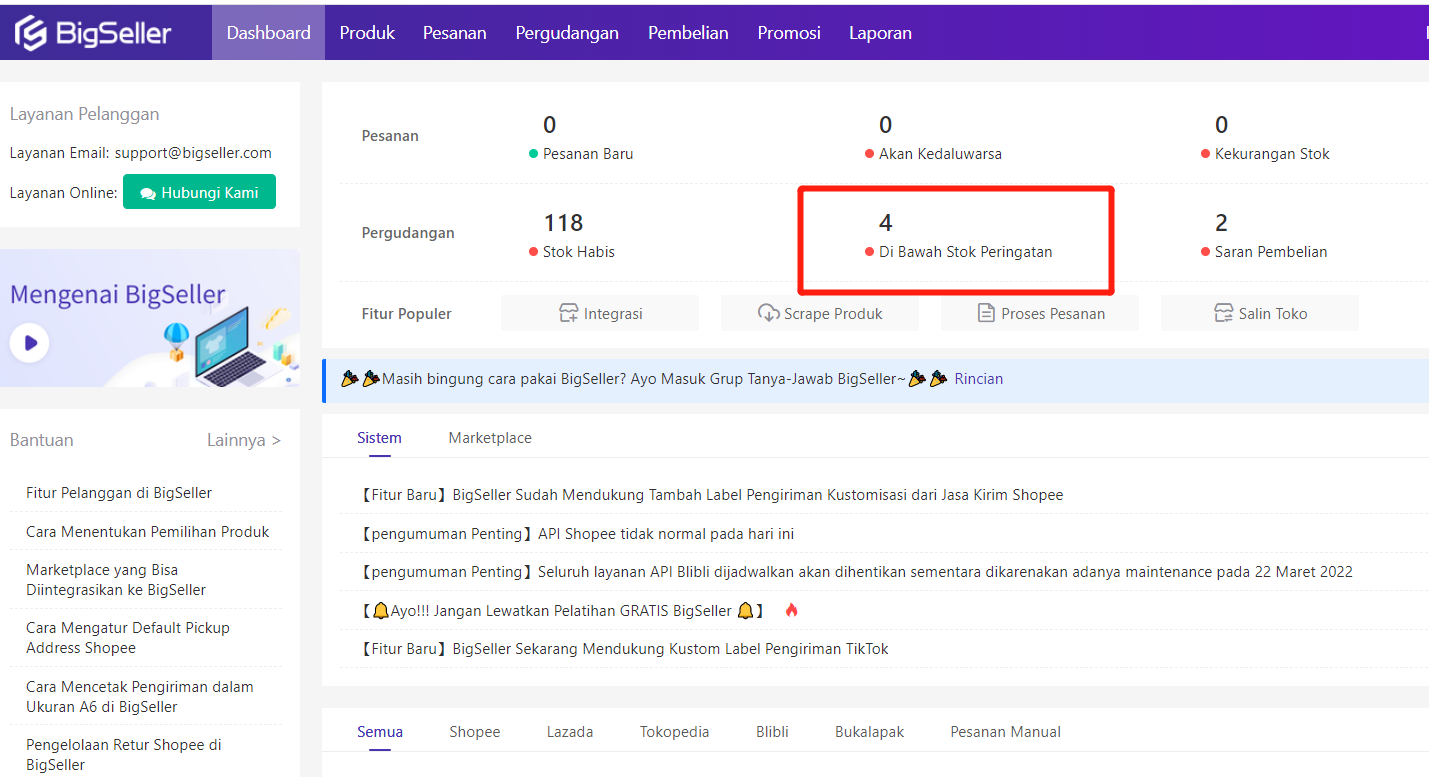This screenshot has height=777, width=1429.
Task: Select the Tokopedia orders tab
Action: click(x=674, y=732)
